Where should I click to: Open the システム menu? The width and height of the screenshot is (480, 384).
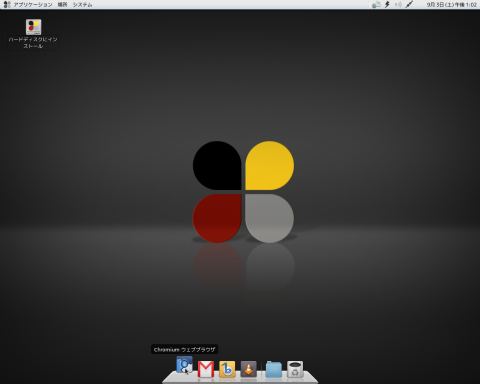coord(82,5)
